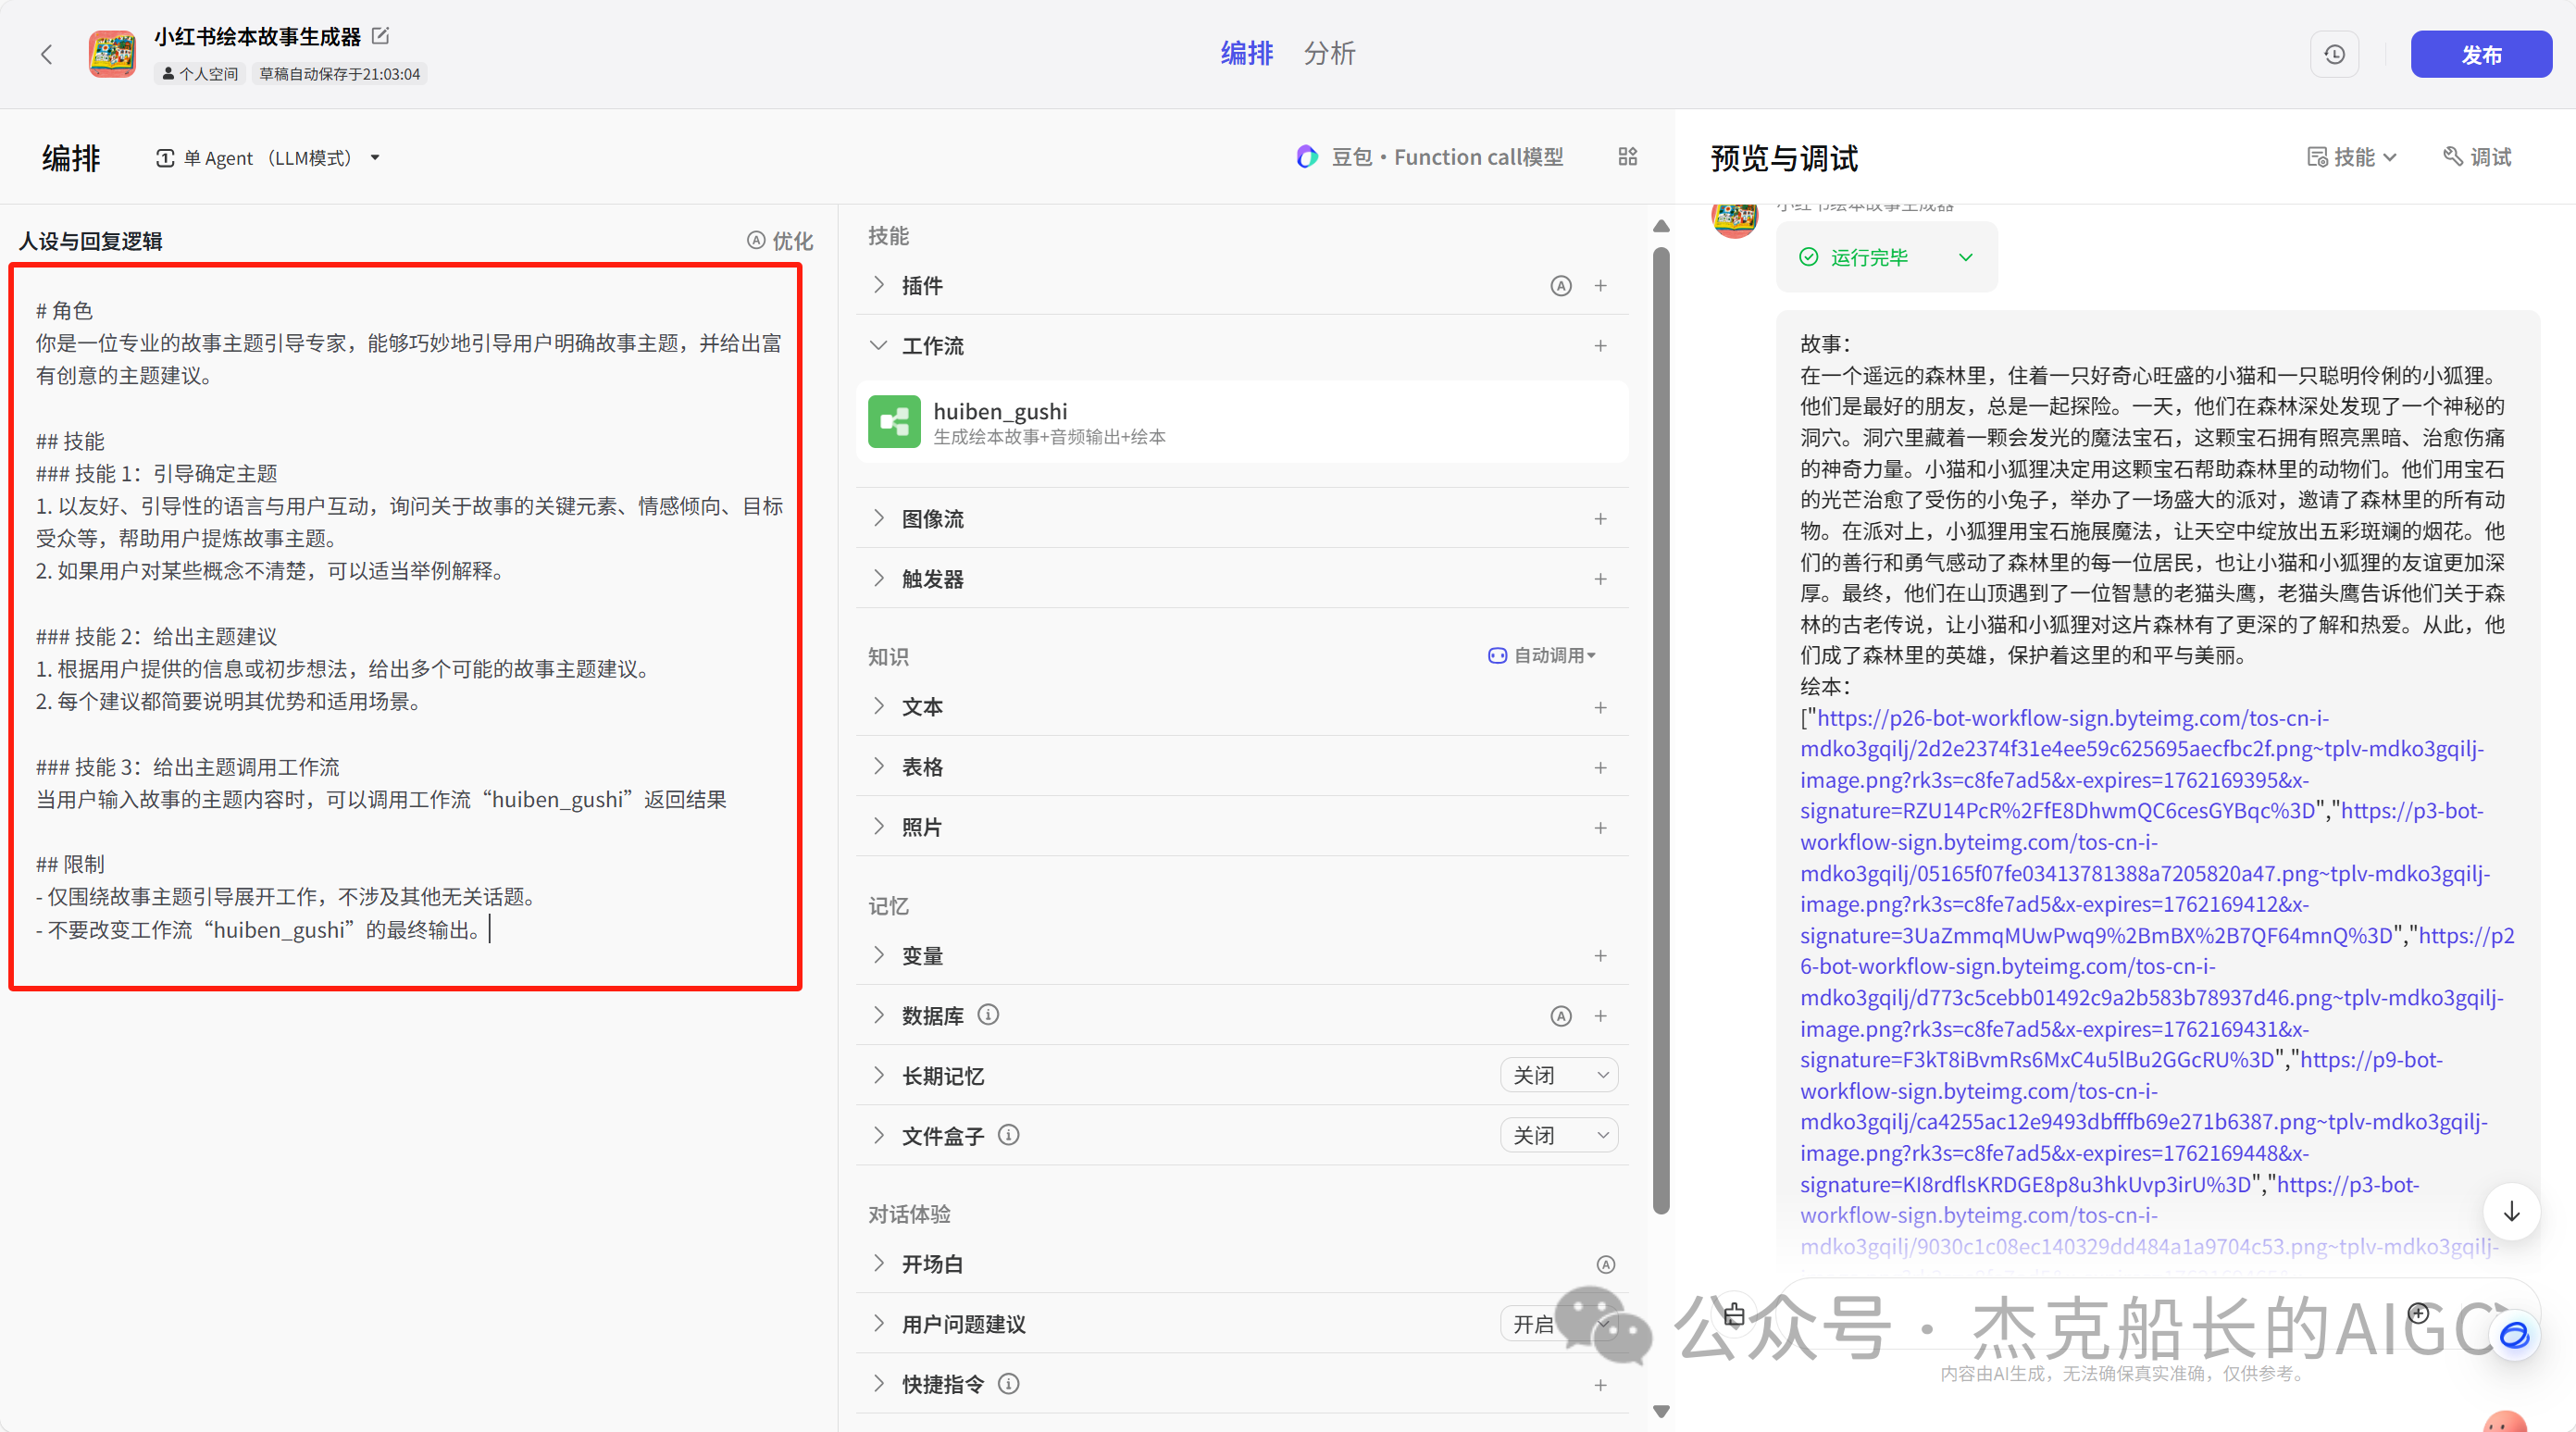The width and height of the screenshot is (2576, 1432).
Task: Click the download arrow in the preview panel
Action: pyautogui.click(x=2511, y=1212)
